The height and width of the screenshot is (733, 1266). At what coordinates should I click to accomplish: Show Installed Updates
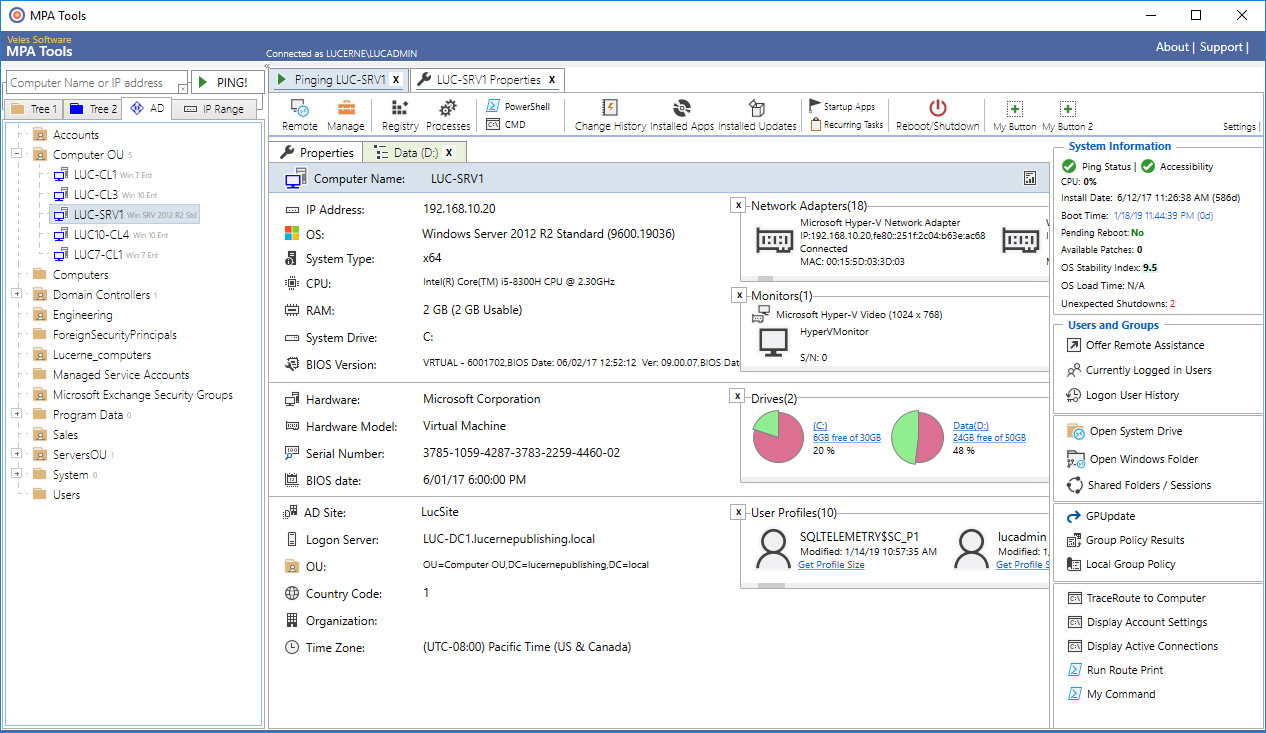(x=757, y=115)
